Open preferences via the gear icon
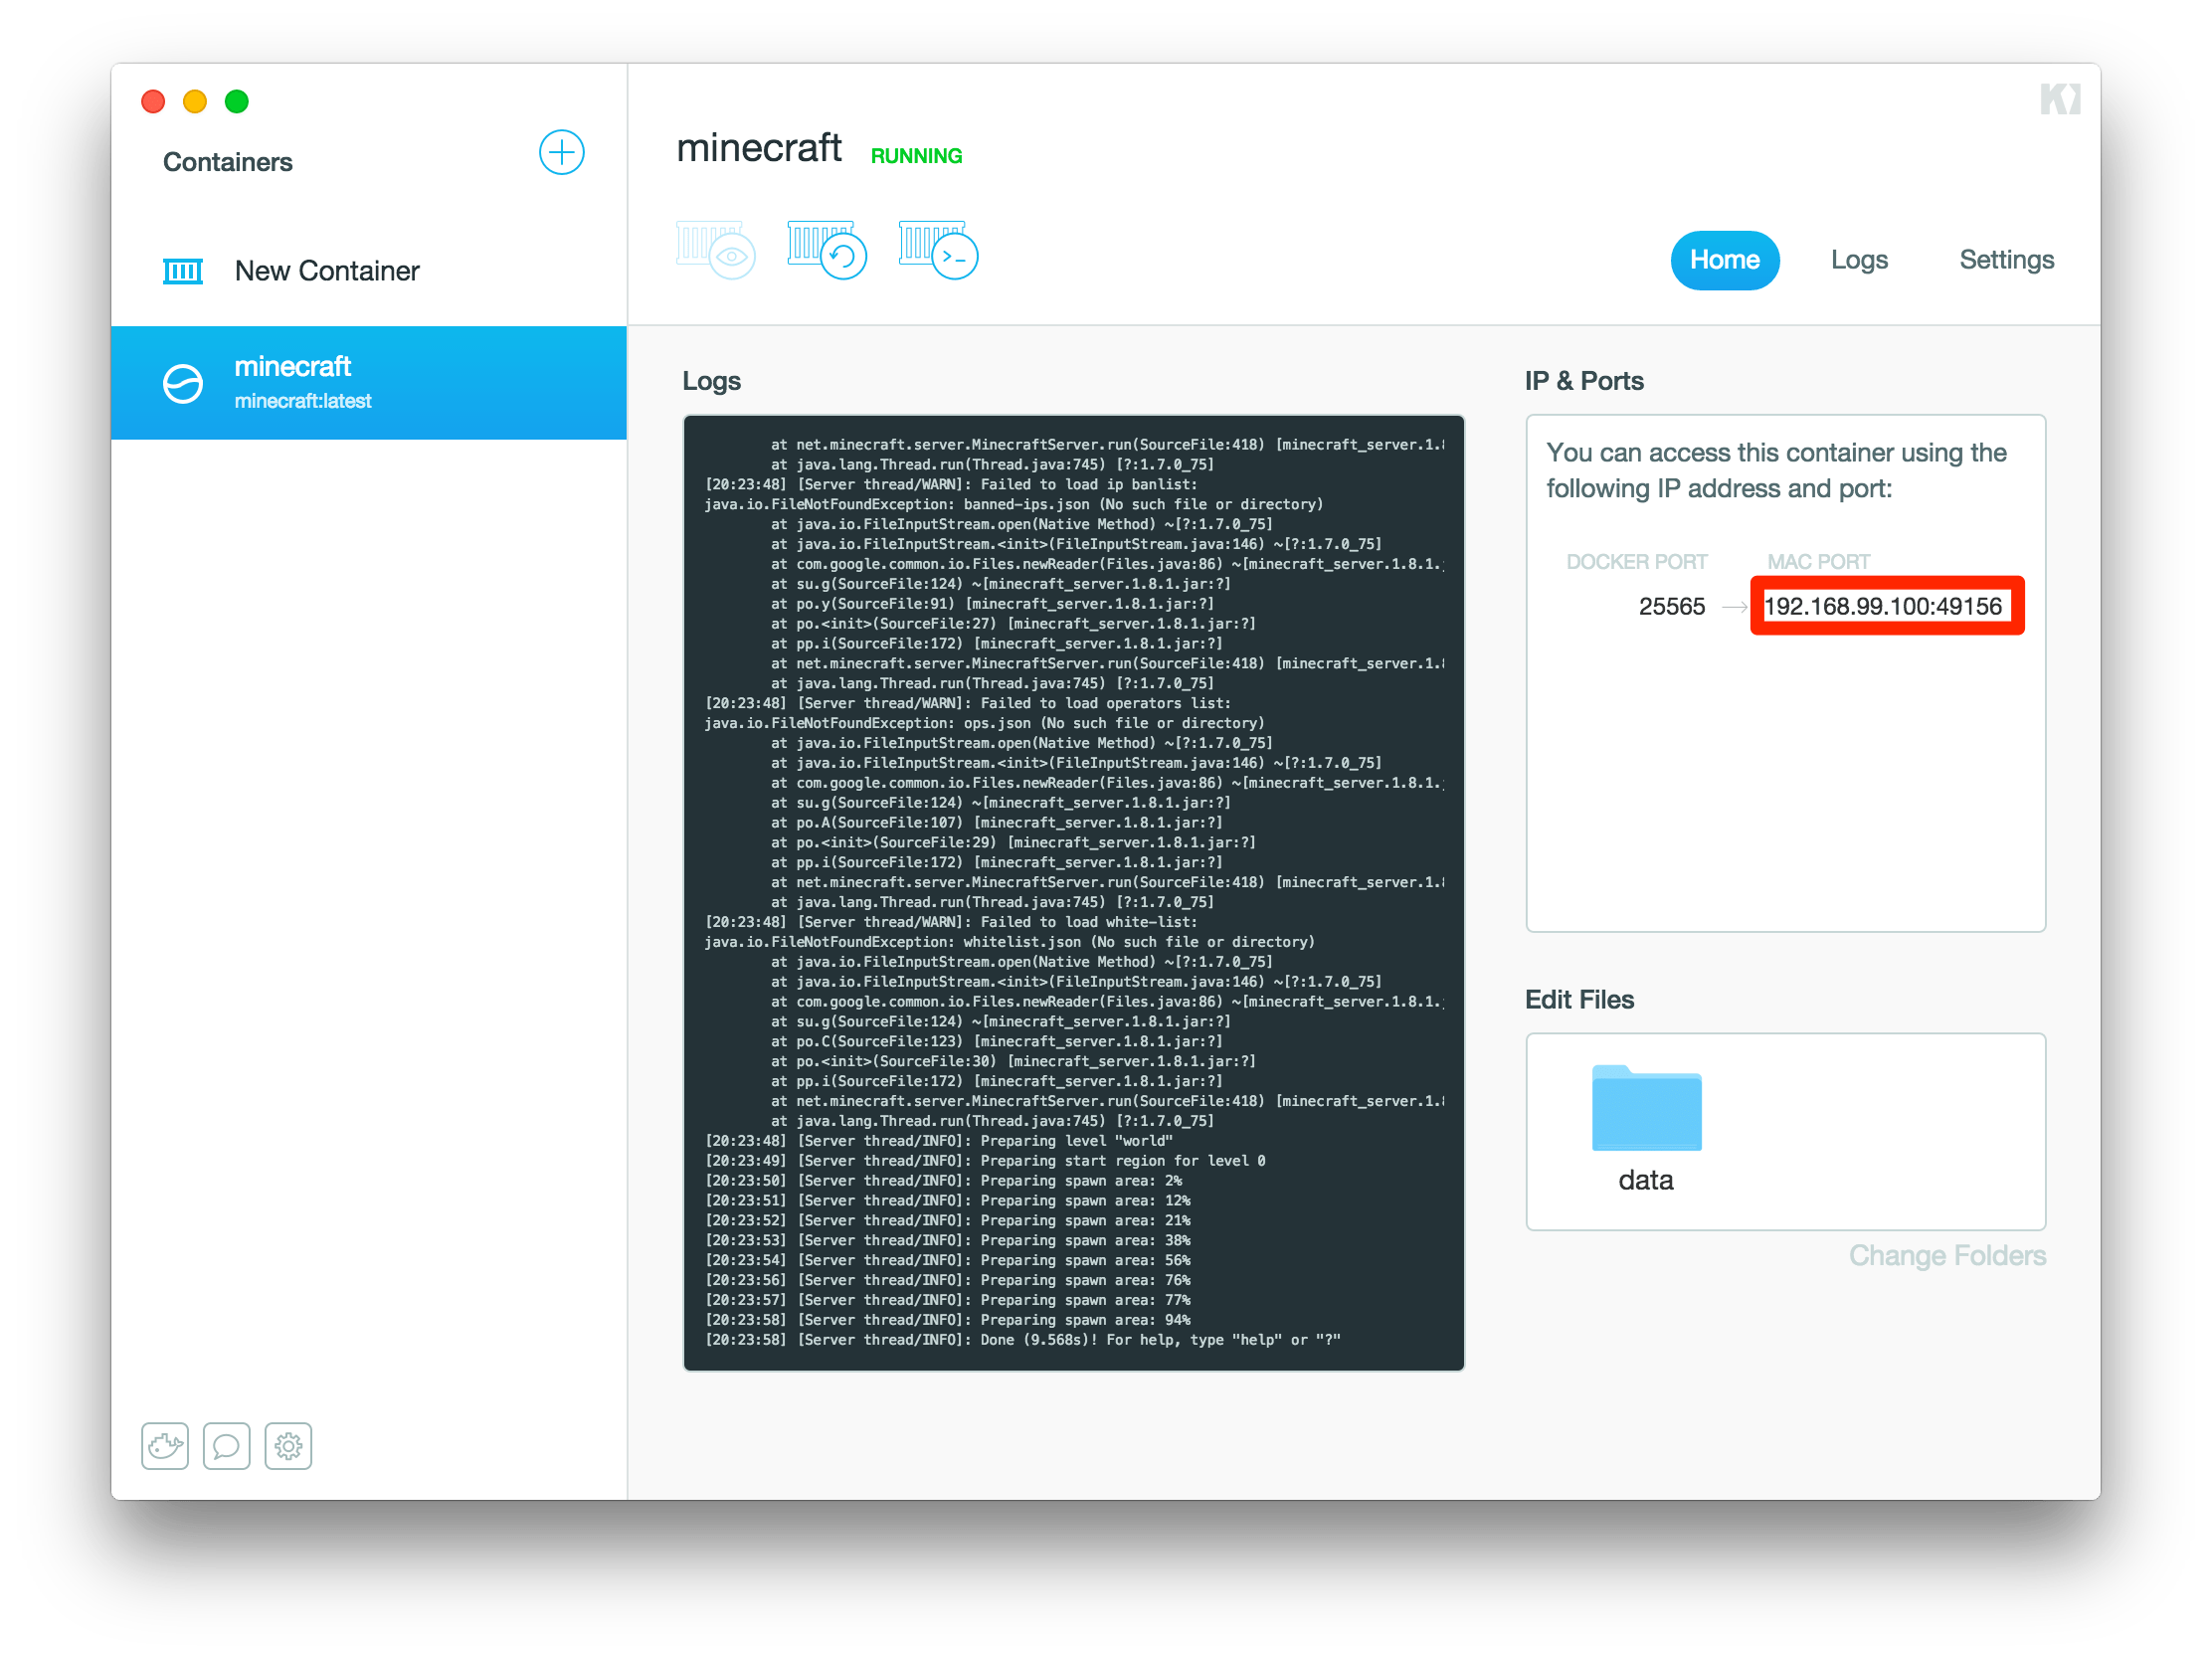 coord(289,1446)
